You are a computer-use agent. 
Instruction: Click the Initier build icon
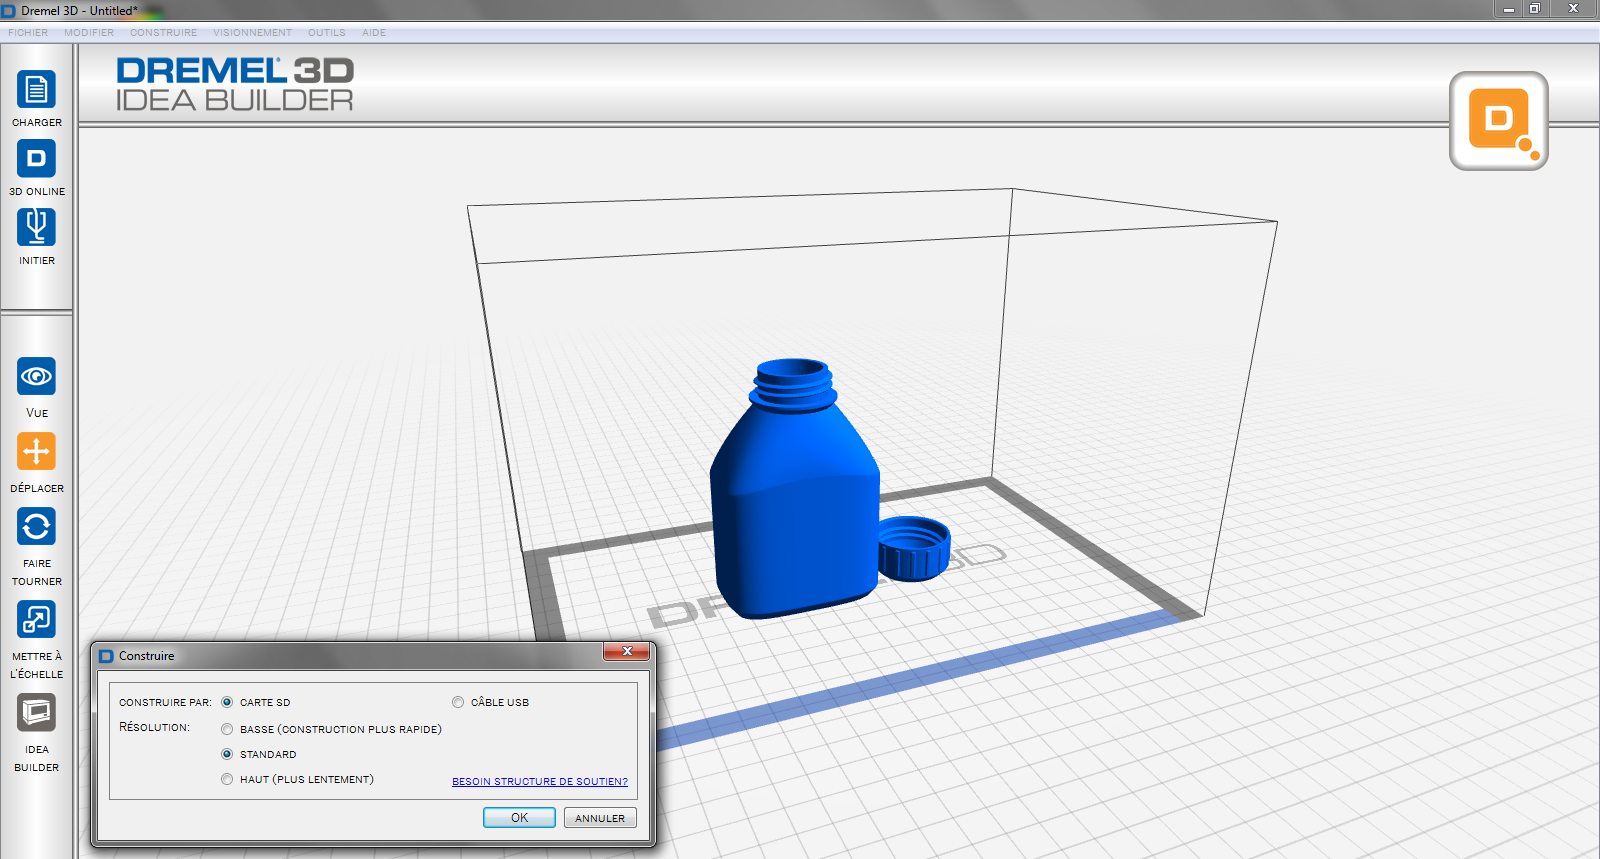tap(36, 227)
